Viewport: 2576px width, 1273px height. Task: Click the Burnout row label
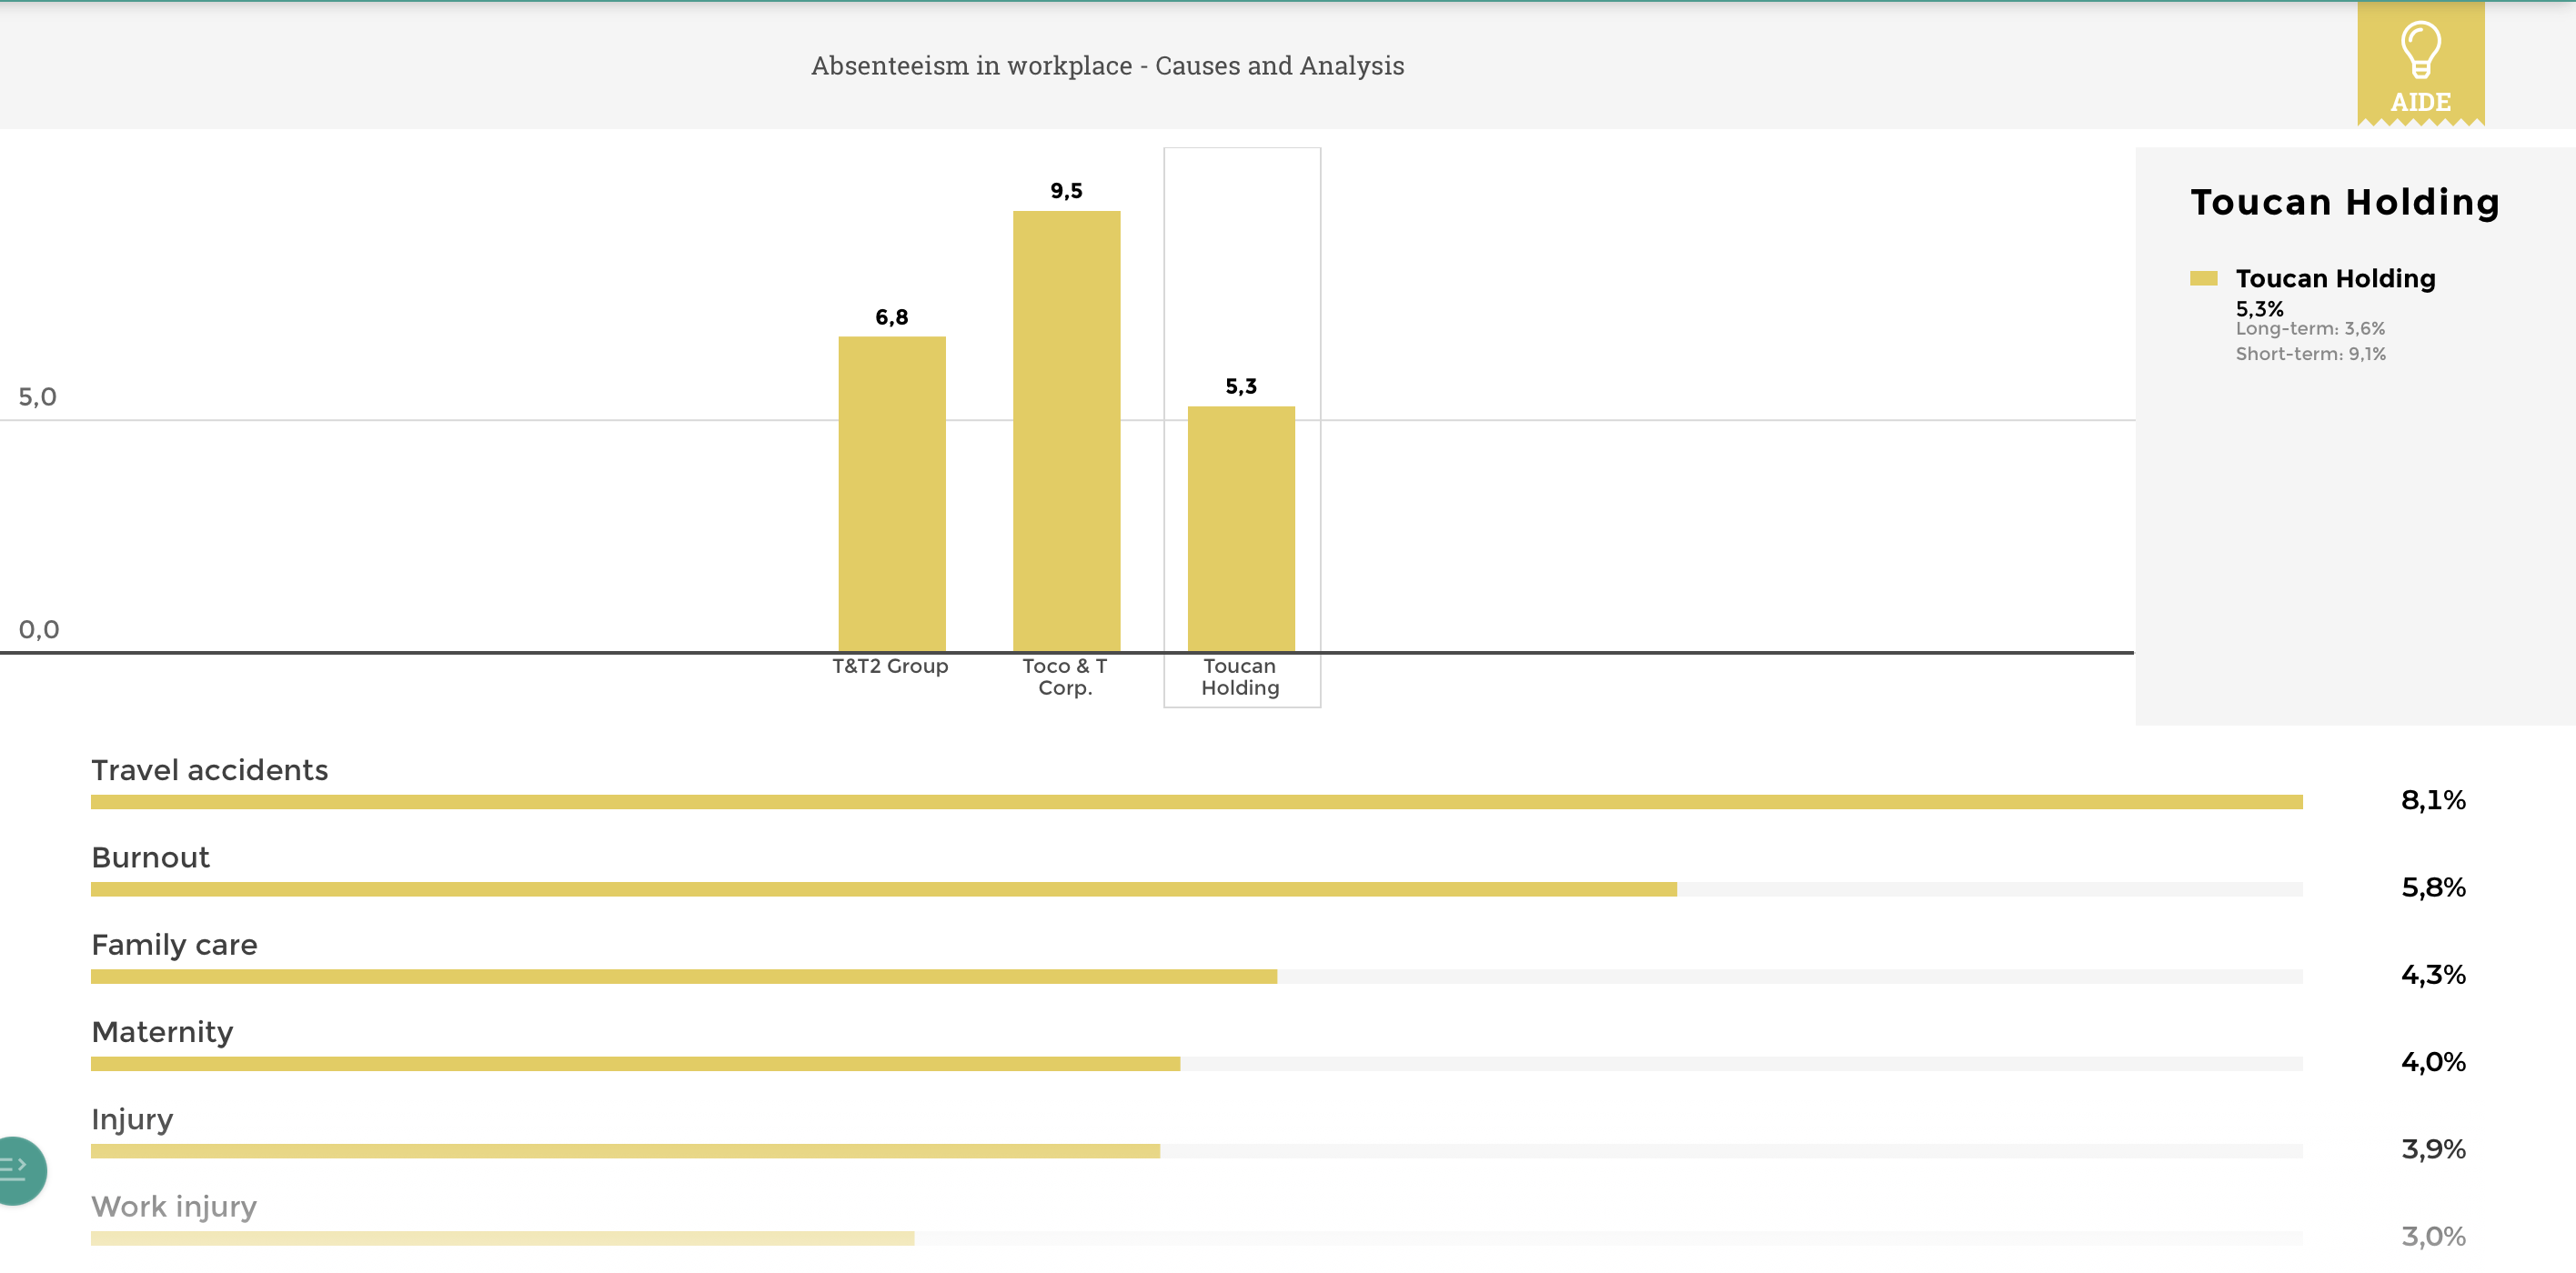click(150, 857)
